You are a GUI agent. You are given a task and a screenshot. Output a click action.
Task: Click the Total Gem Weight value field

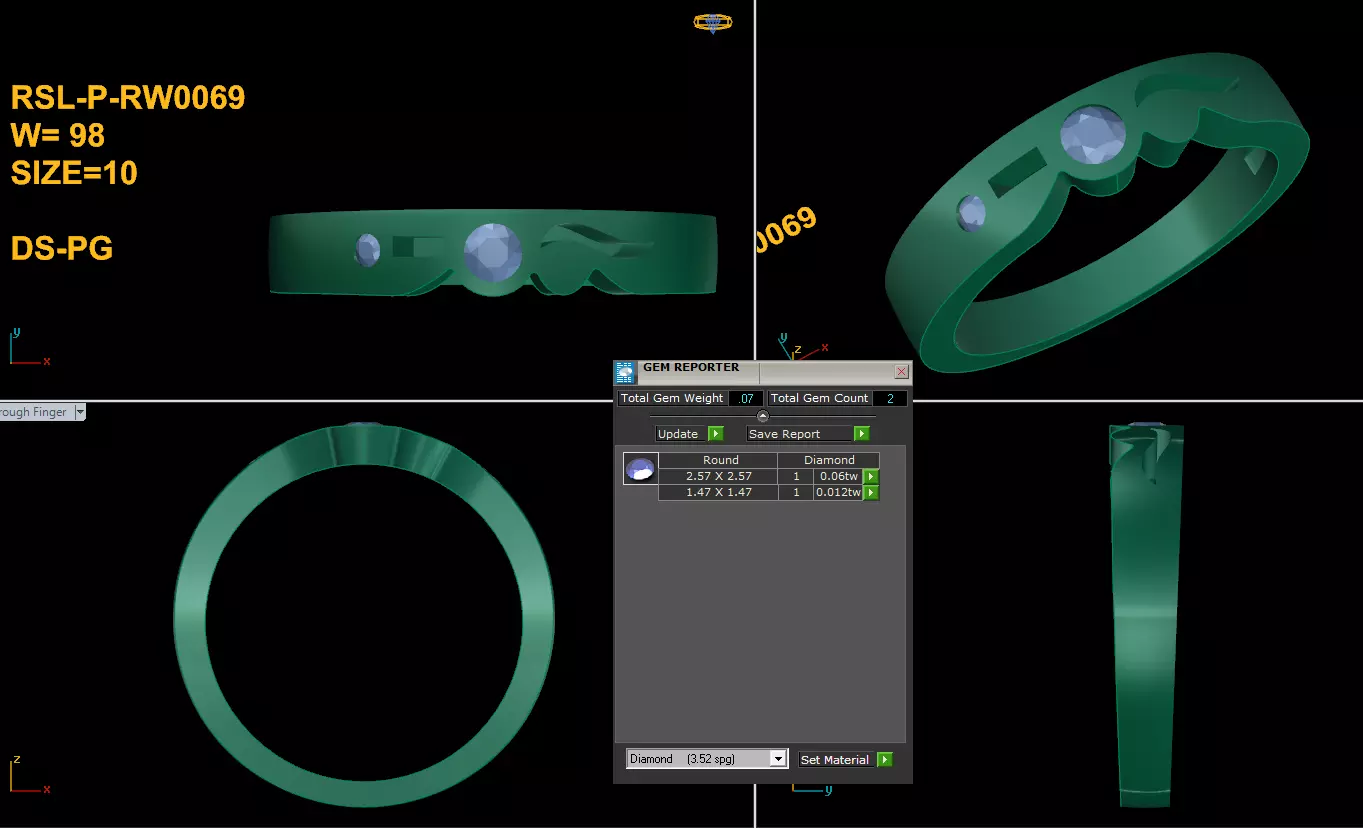pyautogui.click(x=745, y=398)
